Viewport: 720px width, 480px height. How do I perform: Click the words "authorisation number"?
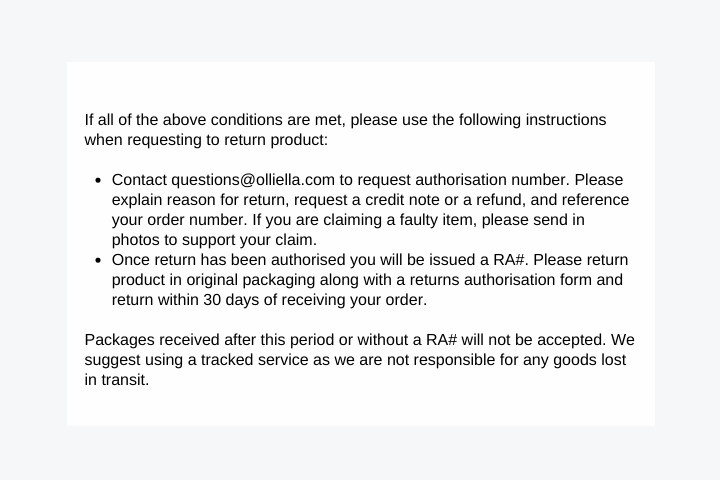tap(492, 180)
